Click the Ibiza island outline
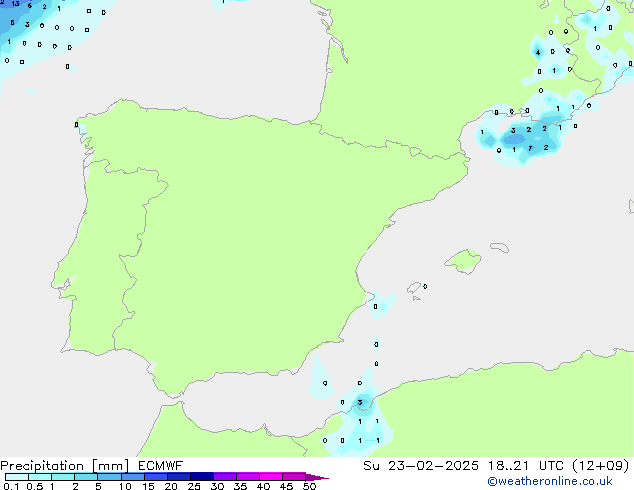The width and height of the screenshot is (634, 490). pyautogui.click(x=413, y=288)
